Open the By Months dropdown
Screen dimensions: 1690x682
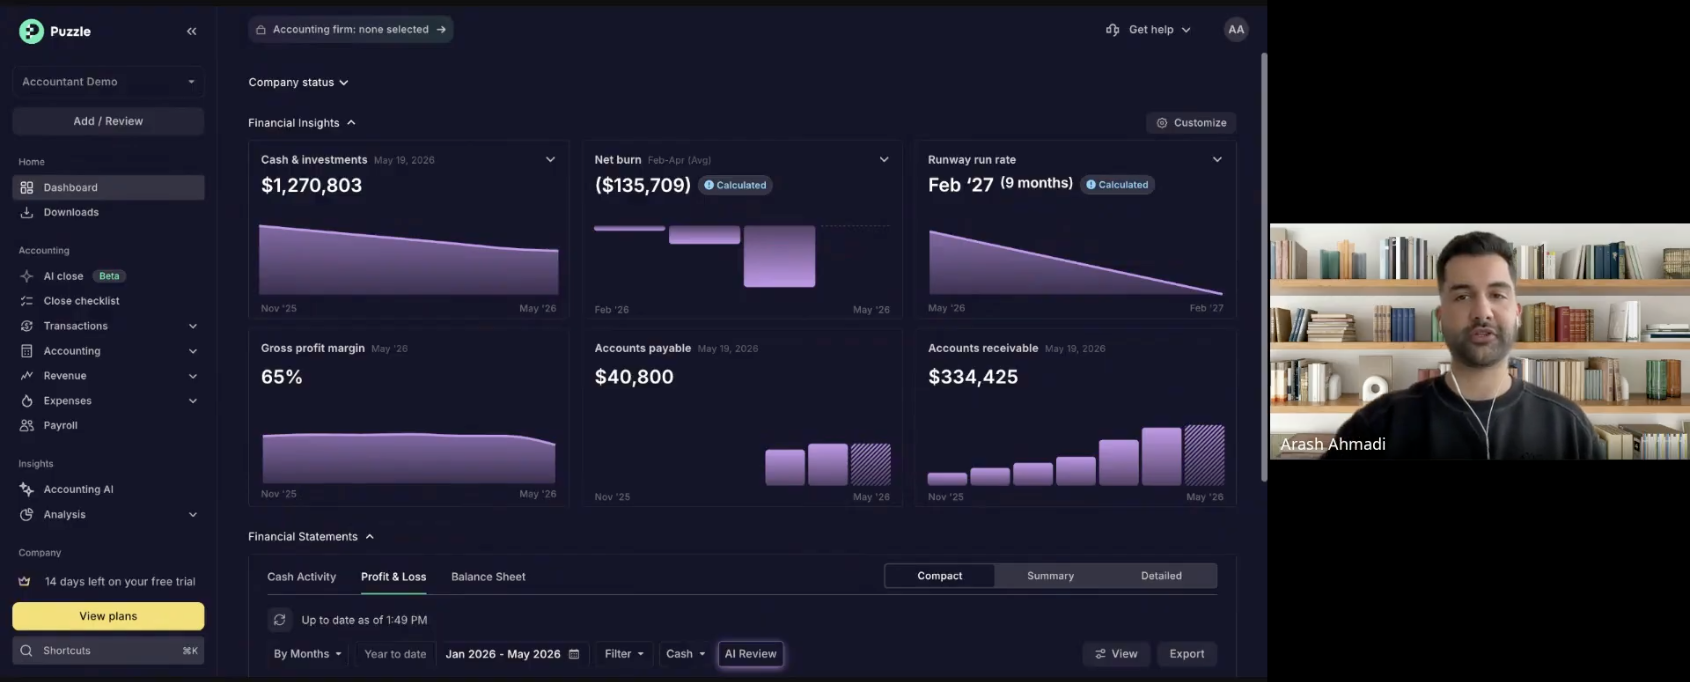(x=307, y=654)
